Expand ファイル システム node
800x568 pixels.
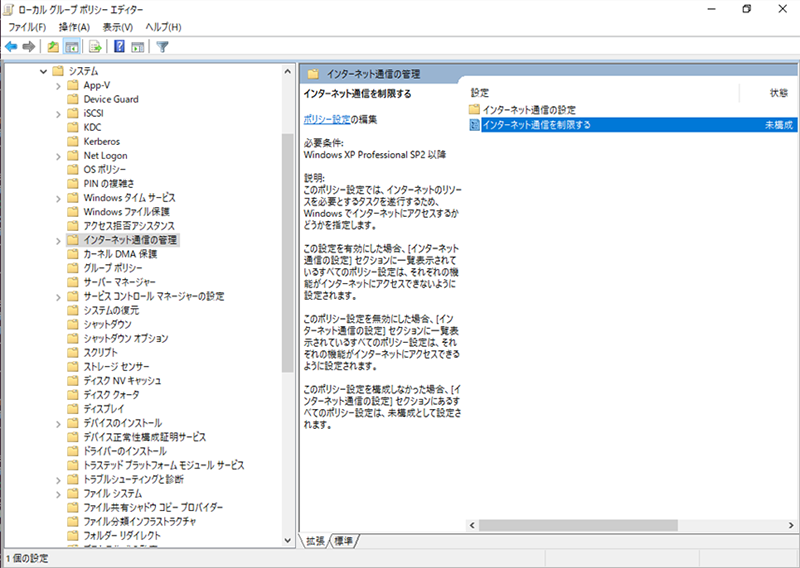pyautogui.click(x=59, y=494)
